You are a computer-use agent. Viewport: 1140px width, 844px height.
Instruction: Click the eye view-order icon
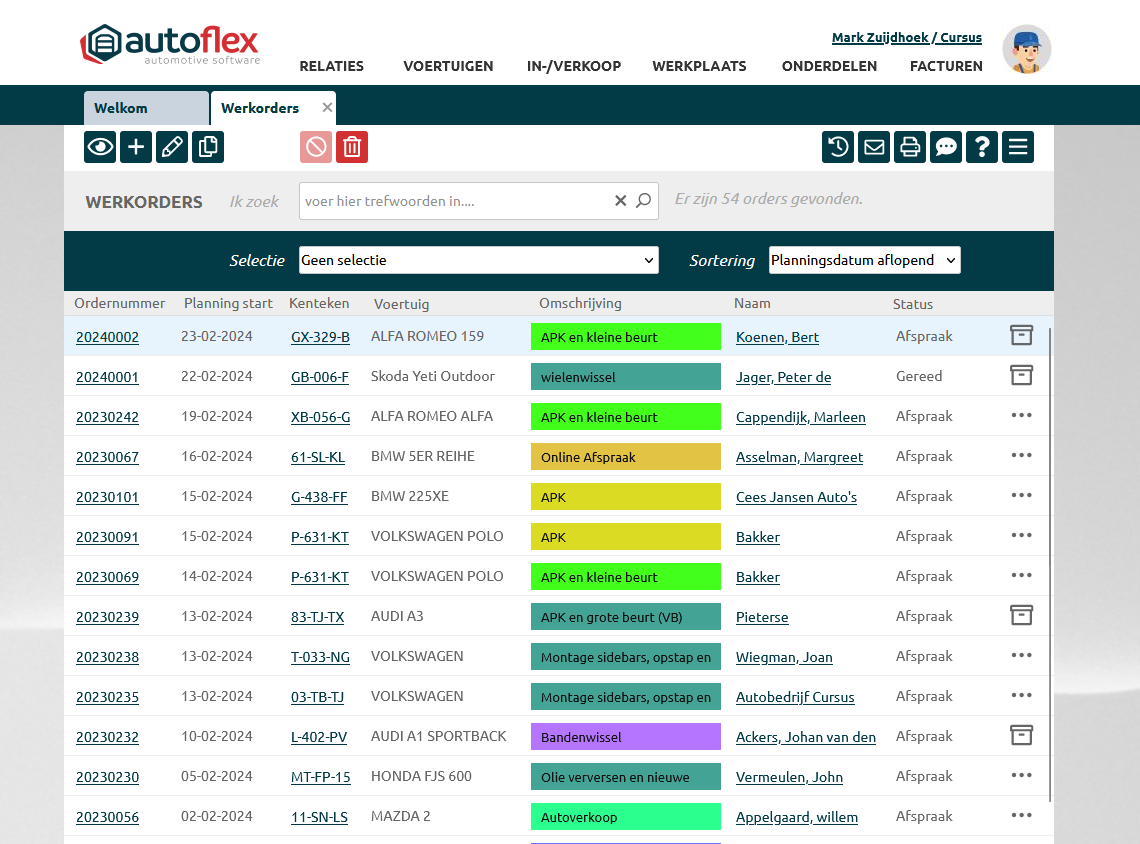tap(100, 147)
